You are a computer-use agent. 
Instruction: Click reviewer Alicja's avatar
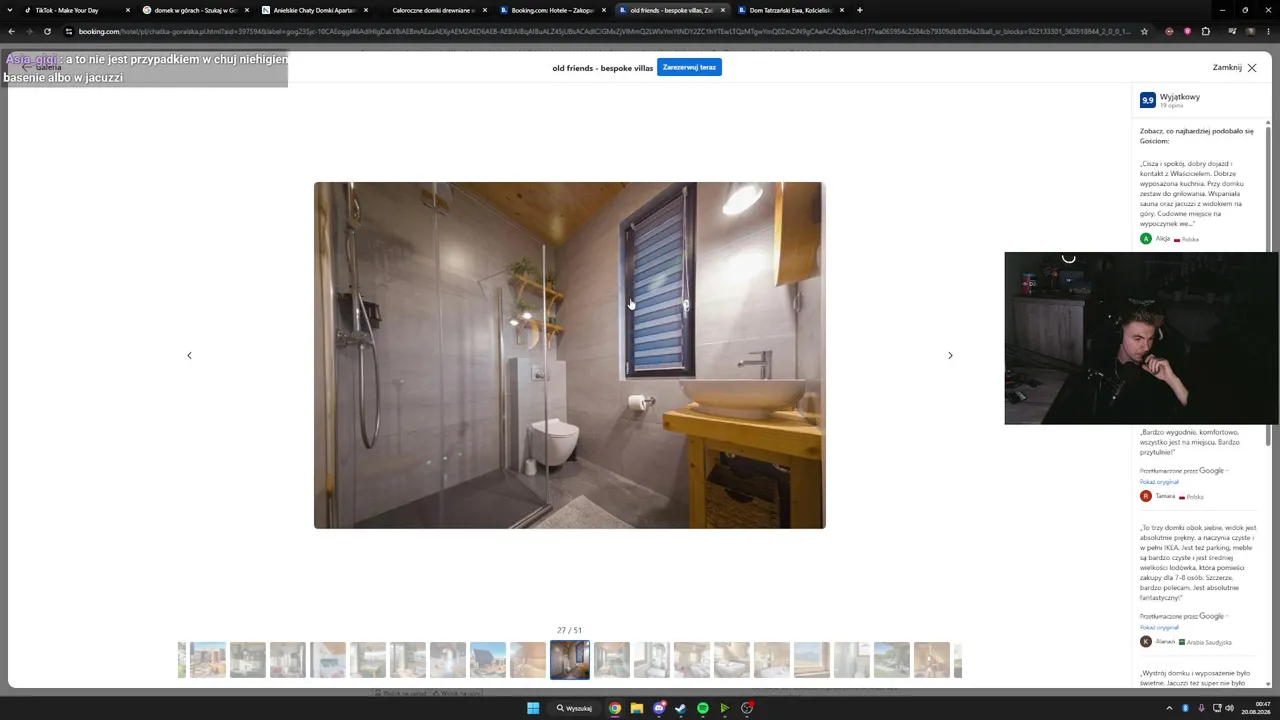[x=1146, y=239]
